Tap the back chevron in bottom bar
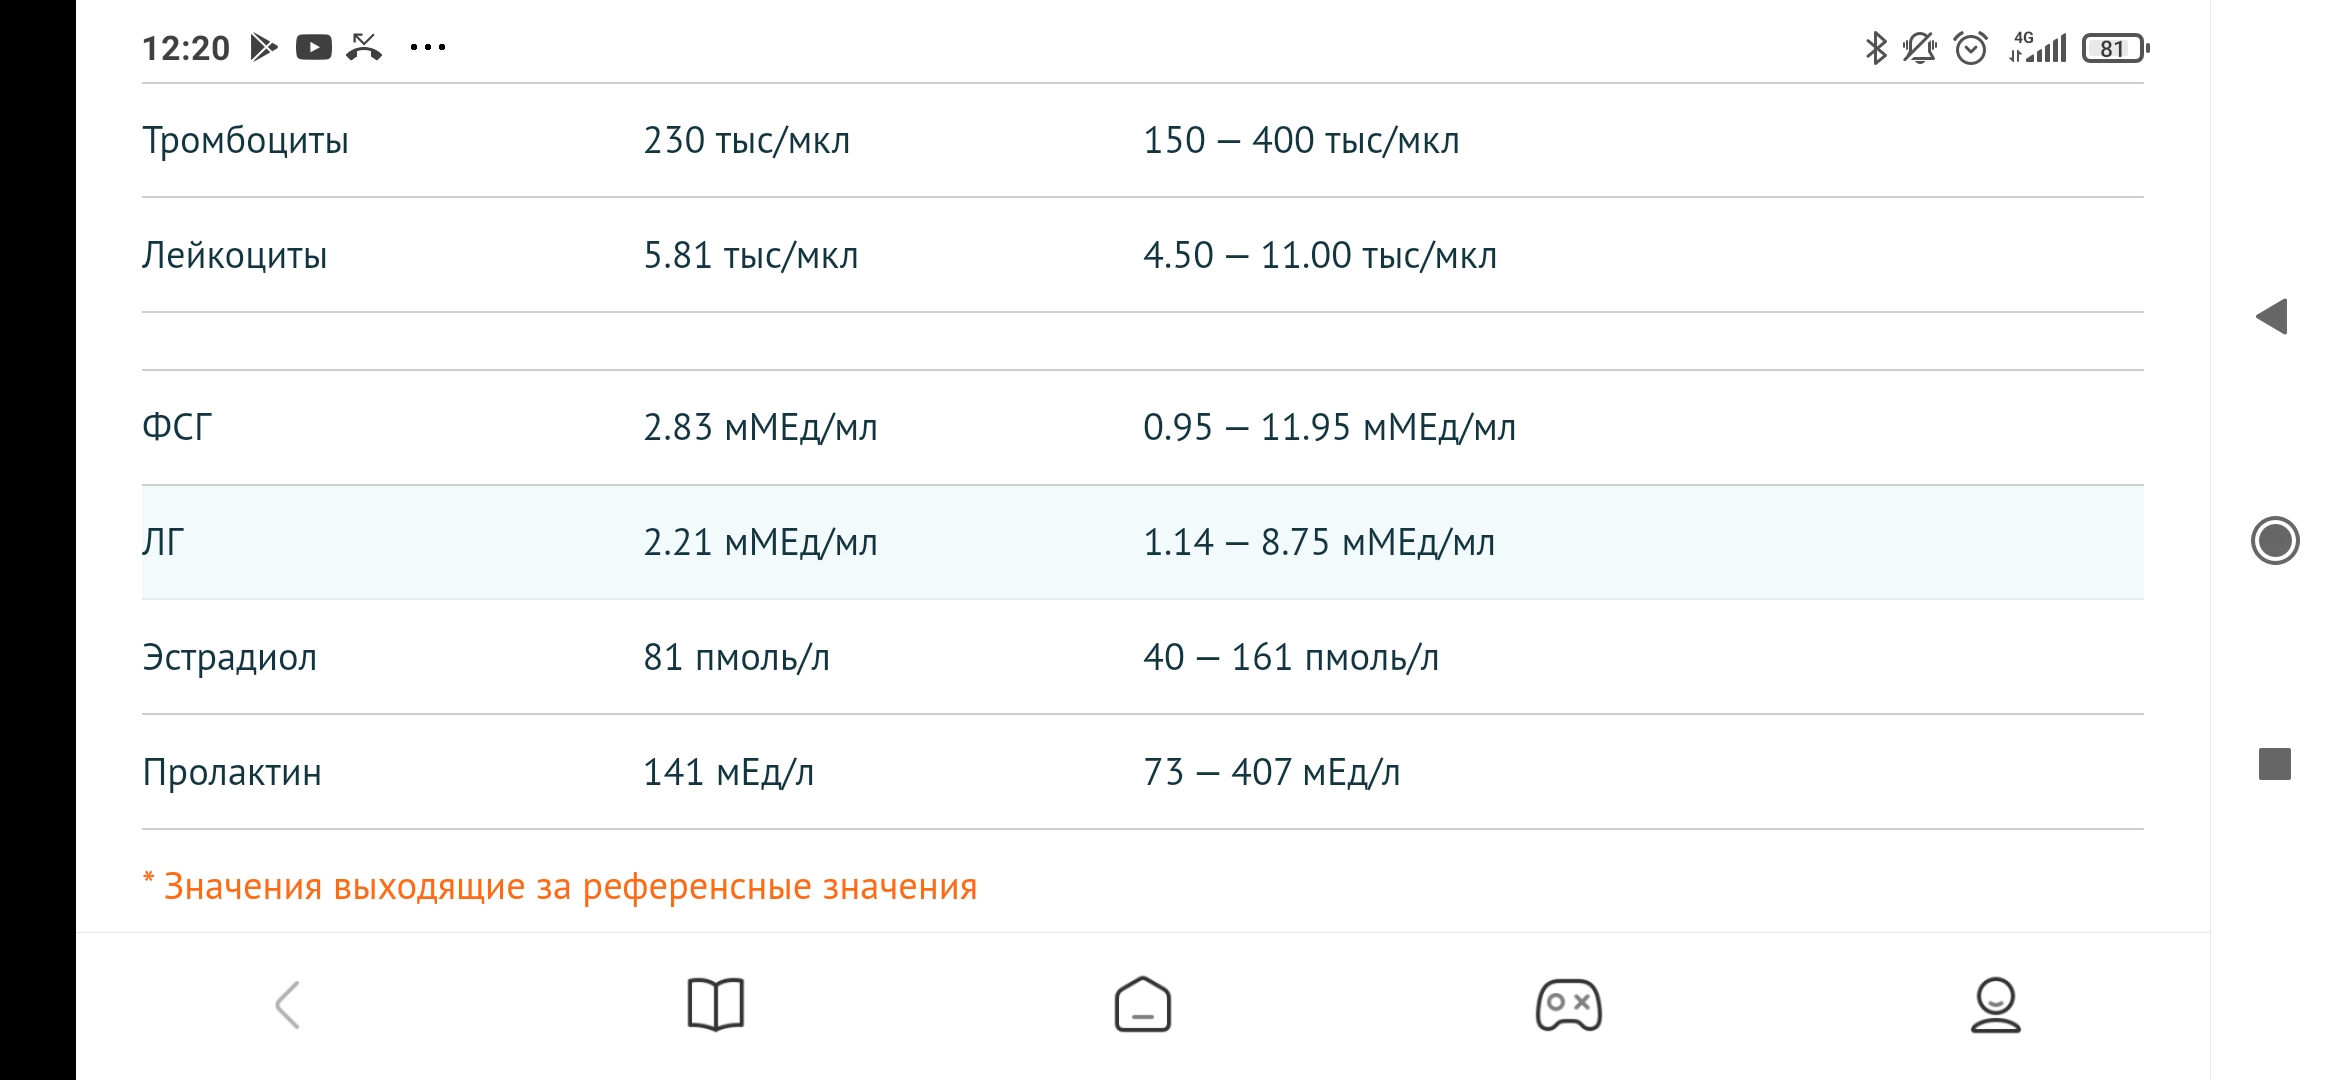This screenshot has height=1080, width=2340. pyautogui.click(x=288, y=1005)
